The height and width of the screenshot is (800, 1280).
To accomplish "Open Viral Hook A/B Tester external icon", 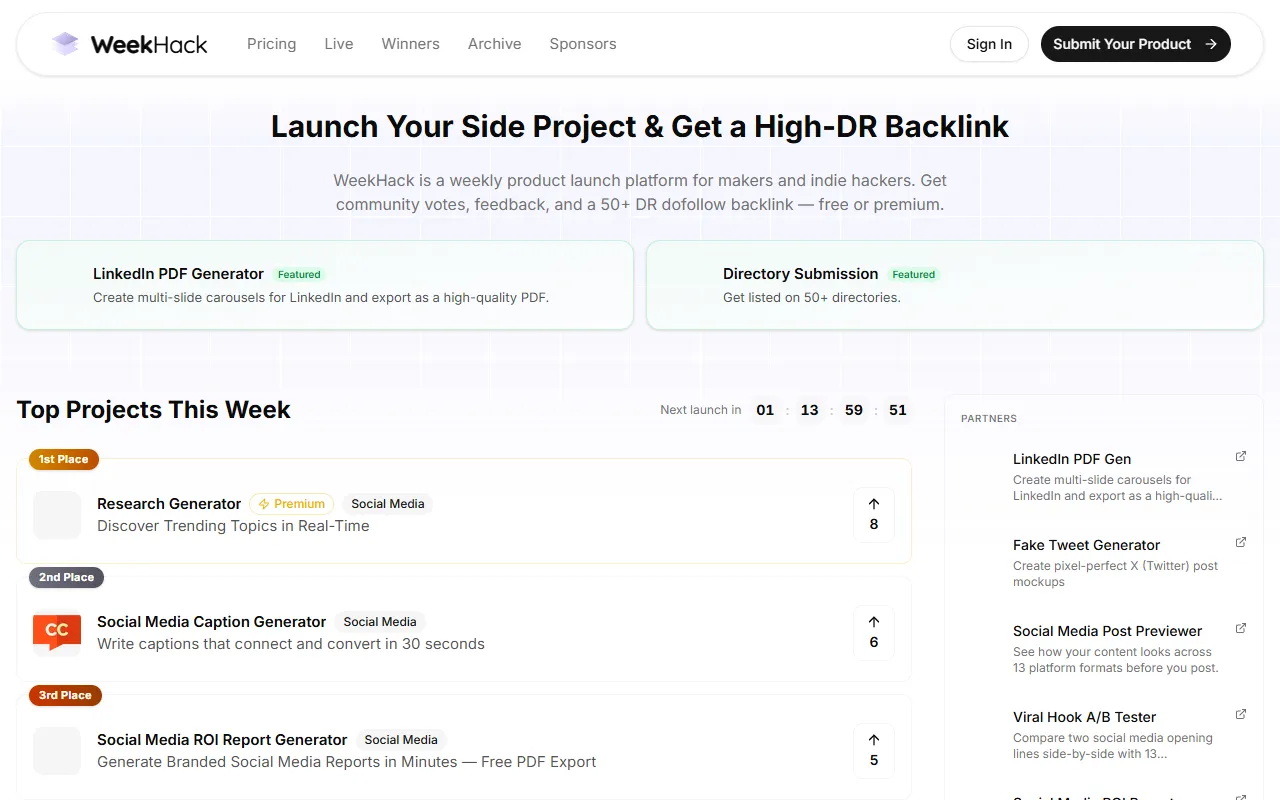I will 1240,715.
